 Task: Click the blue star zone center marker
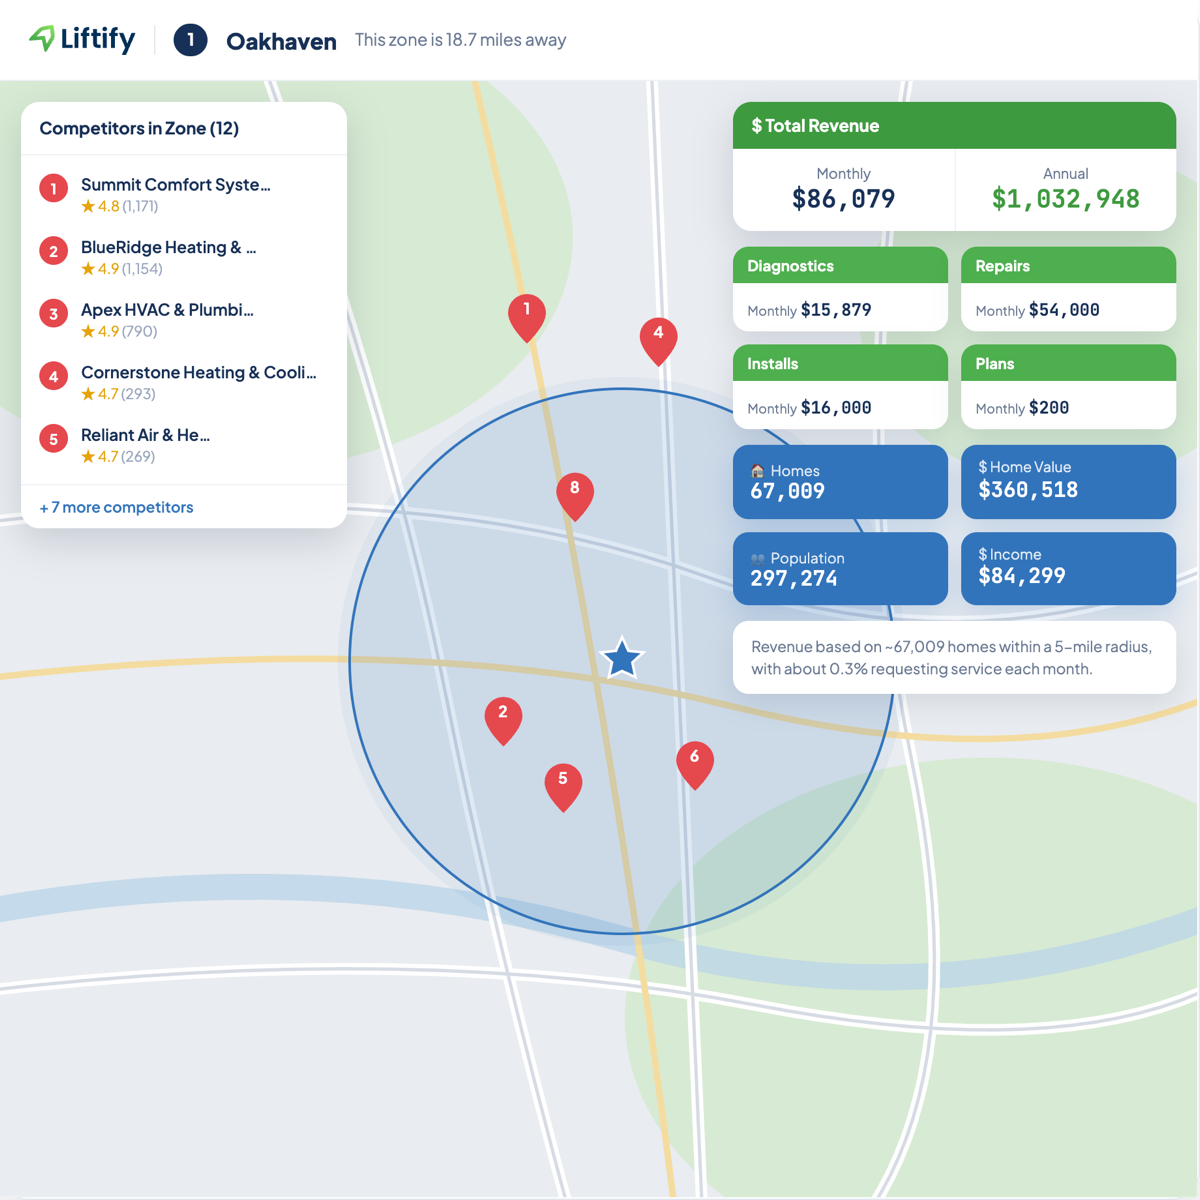tap(622, 658)
